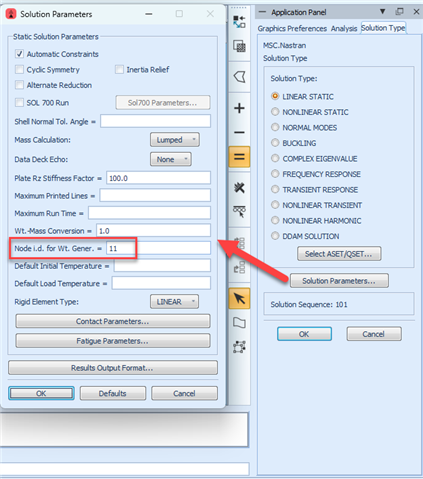Click the Results Output Format button
This screenshot has height=479, width=423.
(x=113, y=368)
